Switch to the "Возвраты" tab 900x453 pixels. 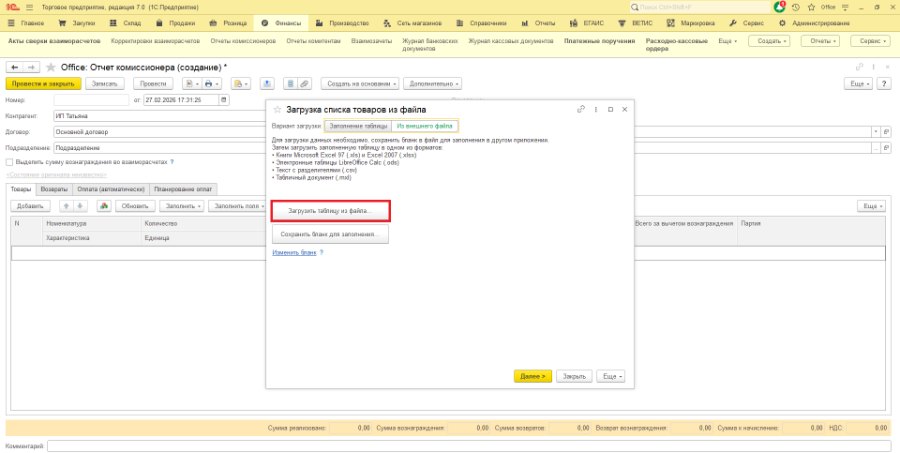click(55, 189)
